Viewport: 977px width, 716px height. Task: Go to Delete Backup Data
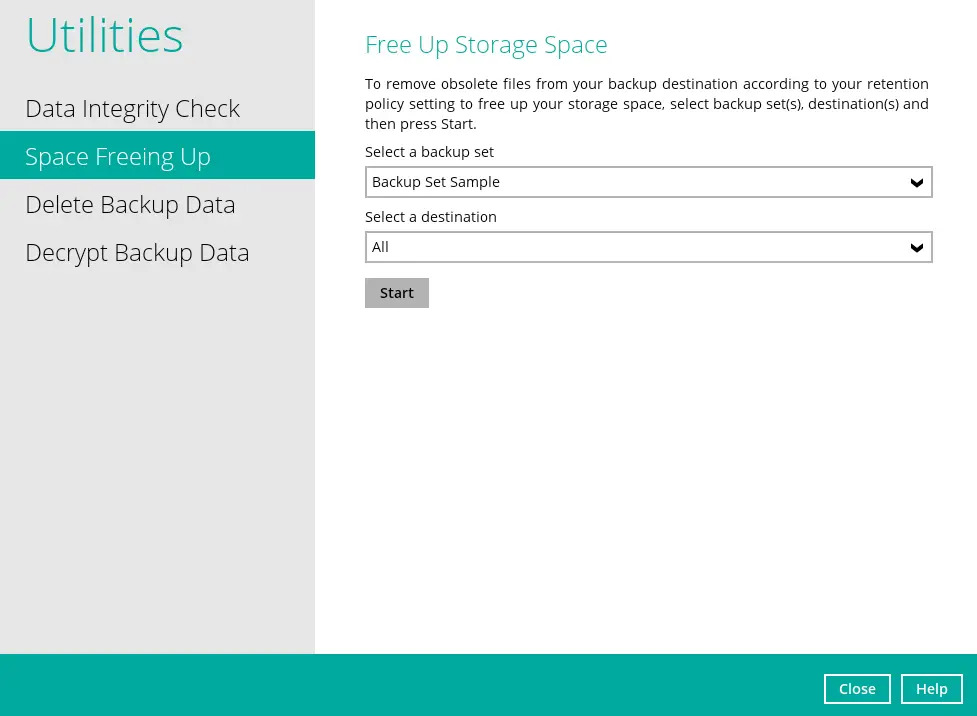point(130,204)
